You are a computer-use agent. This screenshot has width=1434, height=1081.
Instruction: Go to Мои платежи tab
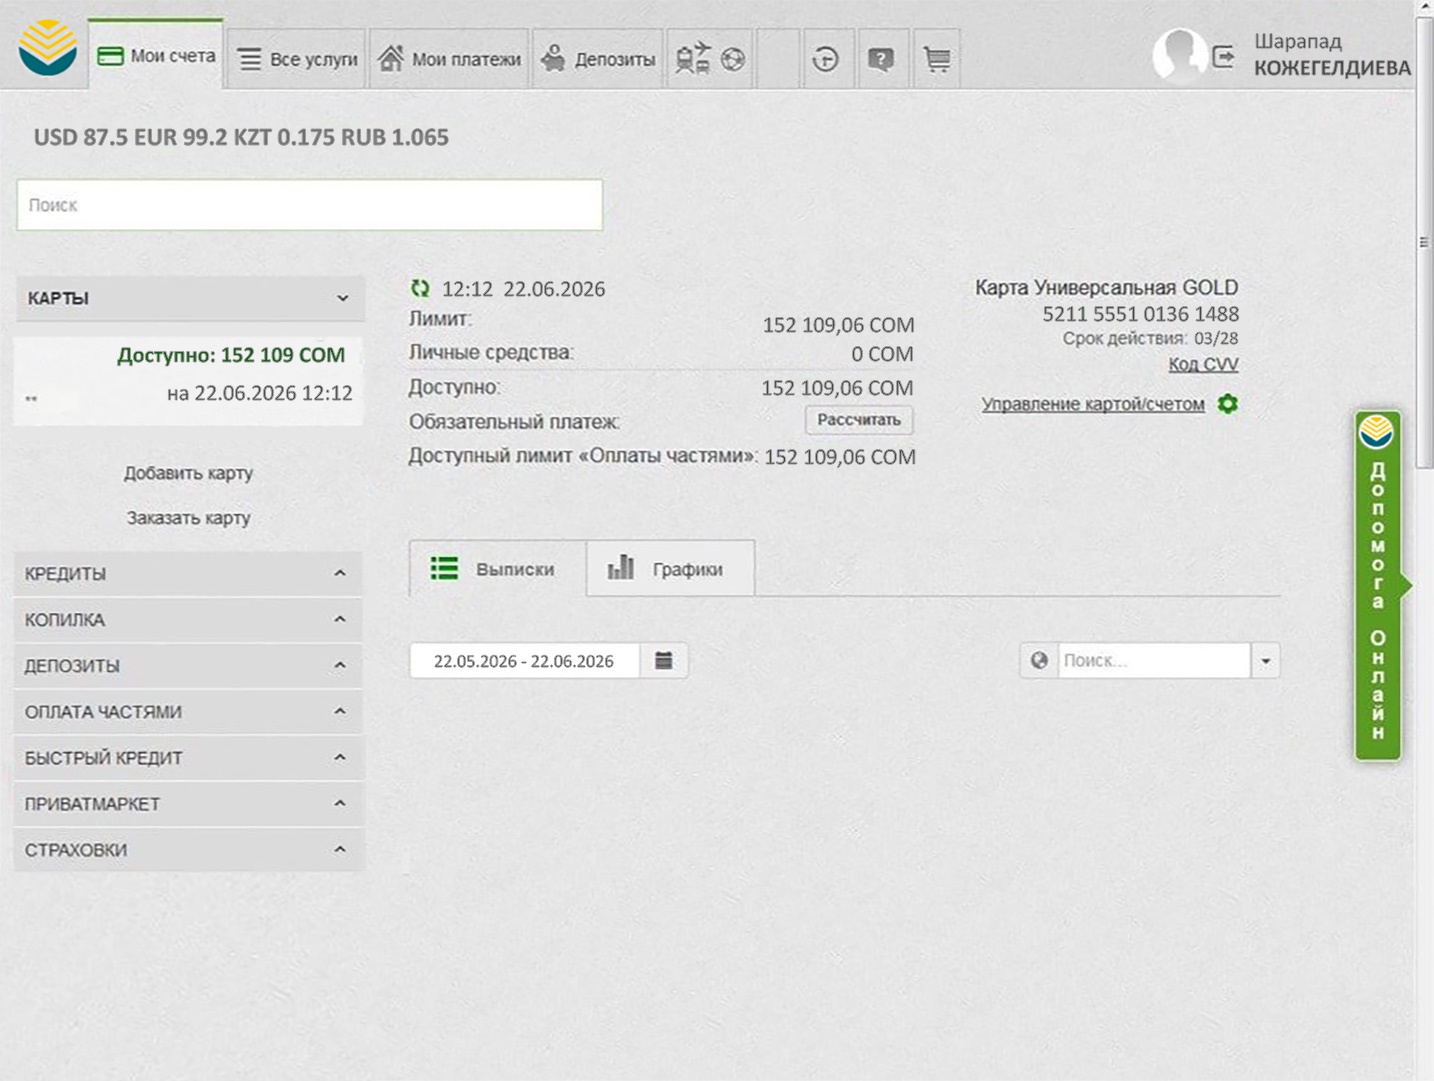tap(449, 59)
